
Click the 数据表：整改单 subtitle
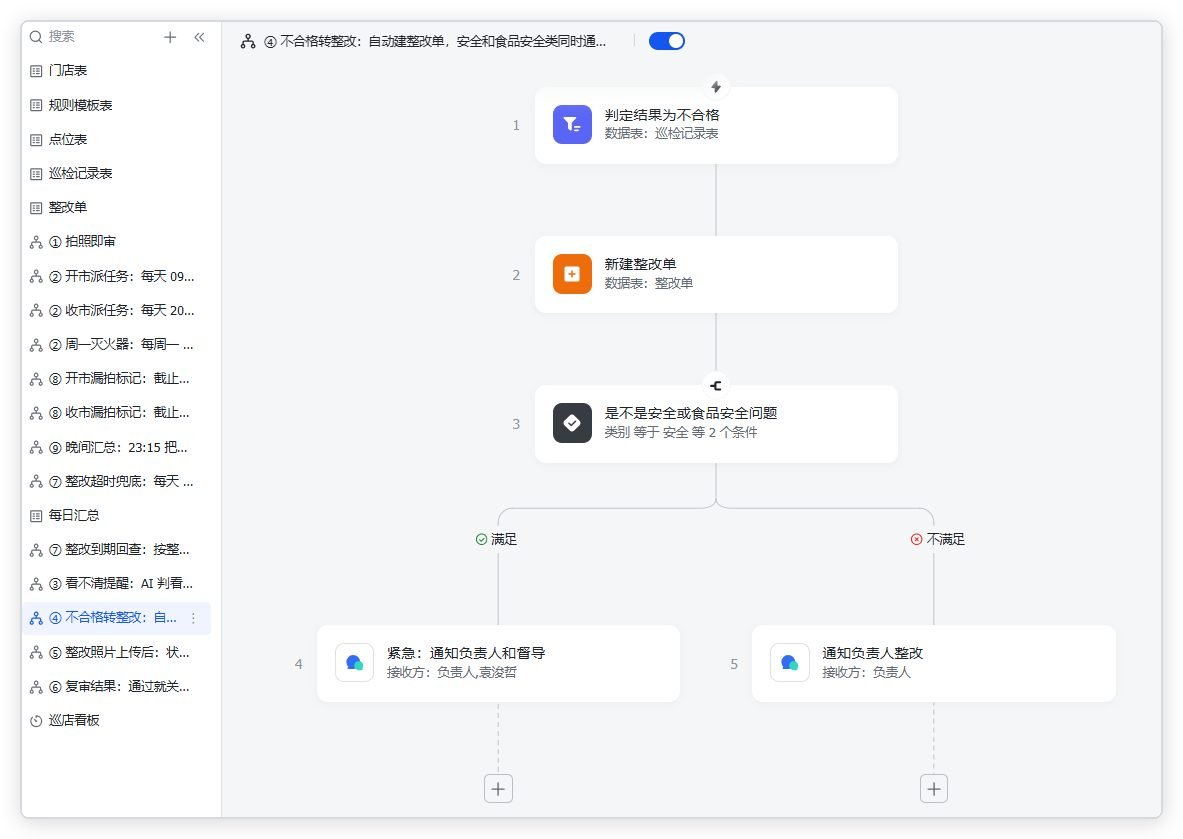click(x=649, y=284)
